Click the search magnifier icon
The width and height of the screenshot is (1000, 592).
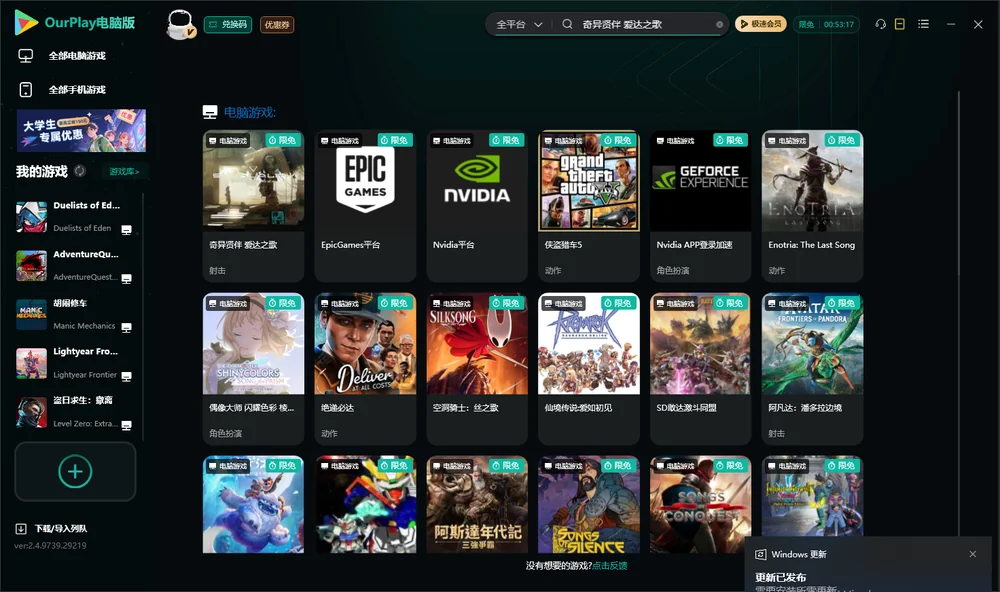click(567, 24)
